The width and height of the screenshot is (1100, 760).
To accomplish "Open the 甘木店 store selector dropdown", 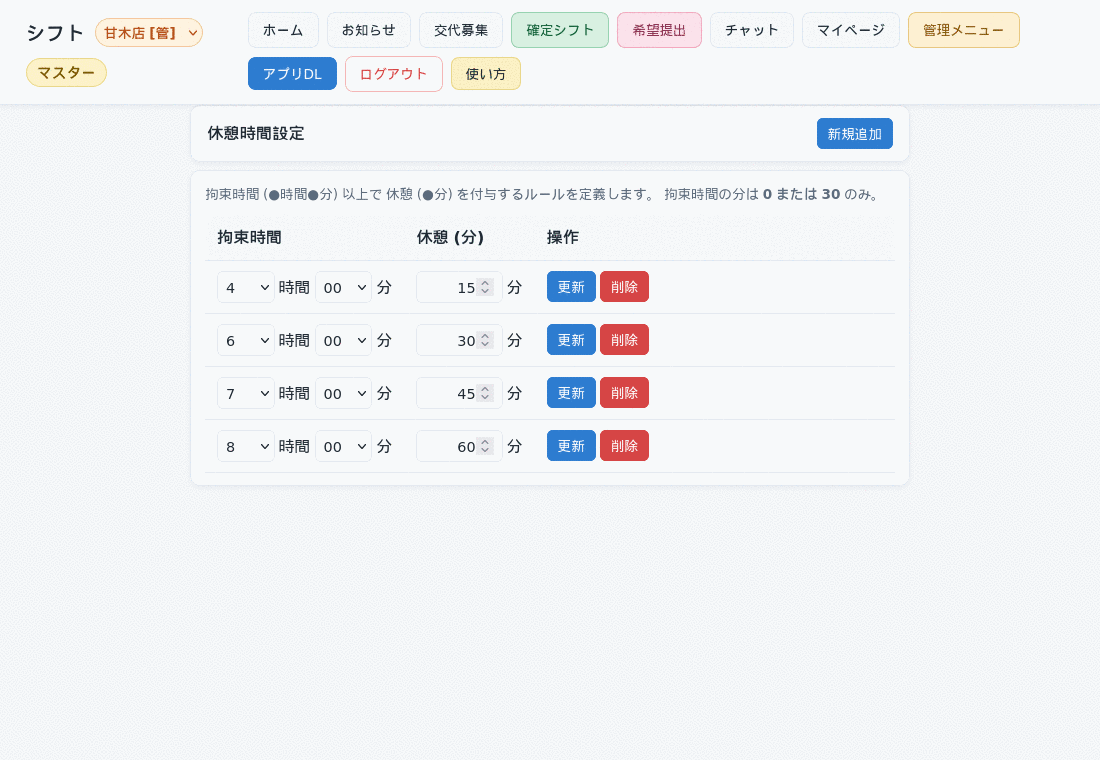I will pyautogui.click(x=149, y=32).
